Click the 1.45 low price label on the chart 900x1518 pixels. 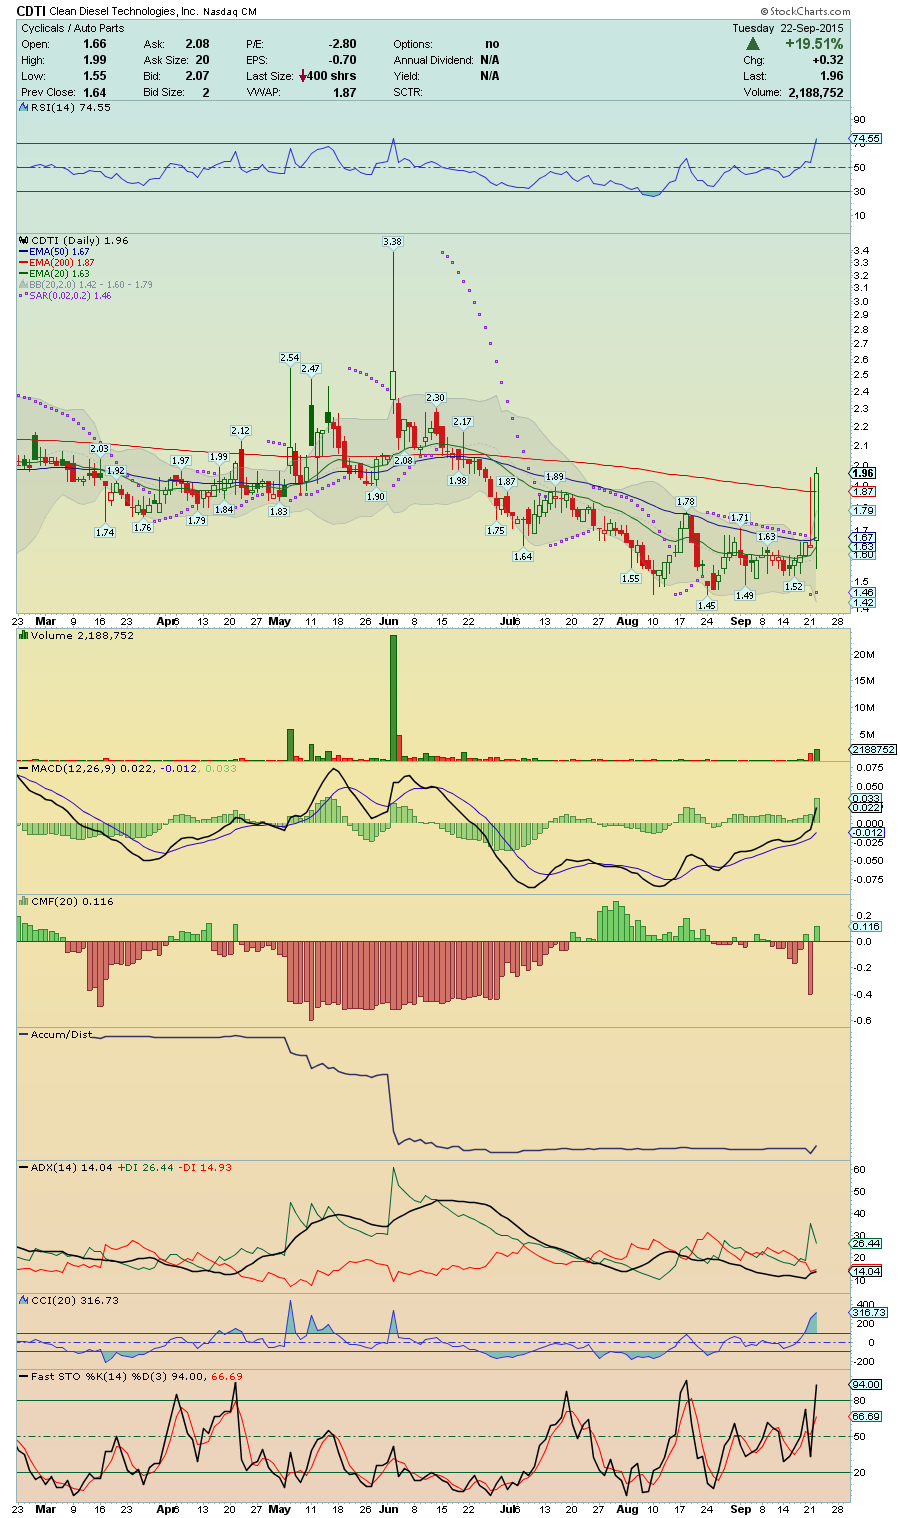(x=707, y=606)
